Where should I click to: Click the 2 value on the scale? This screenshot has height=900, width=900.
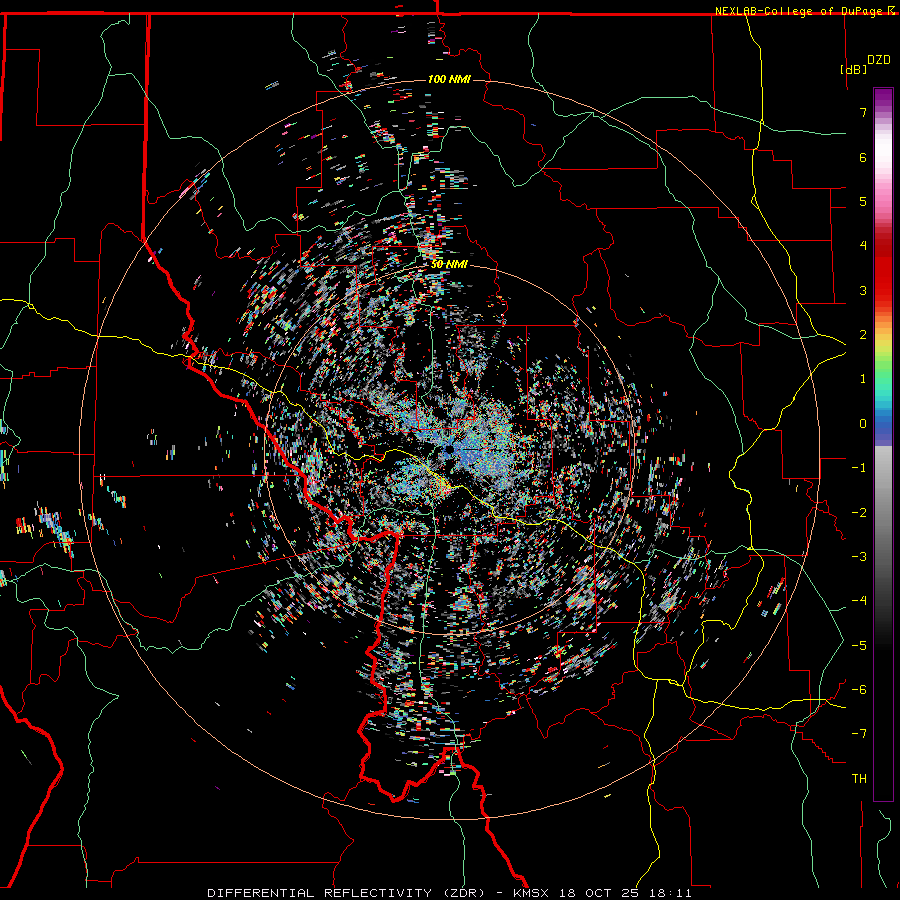(x=863, y=335)
